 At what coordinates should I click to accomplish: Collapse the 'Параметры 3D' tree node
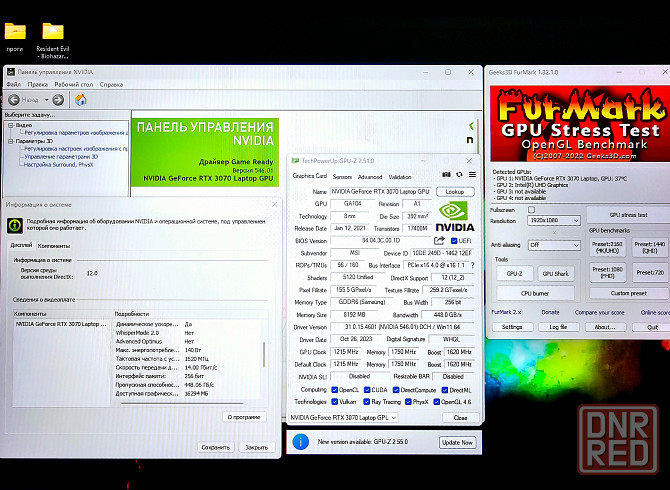point(11,141)
